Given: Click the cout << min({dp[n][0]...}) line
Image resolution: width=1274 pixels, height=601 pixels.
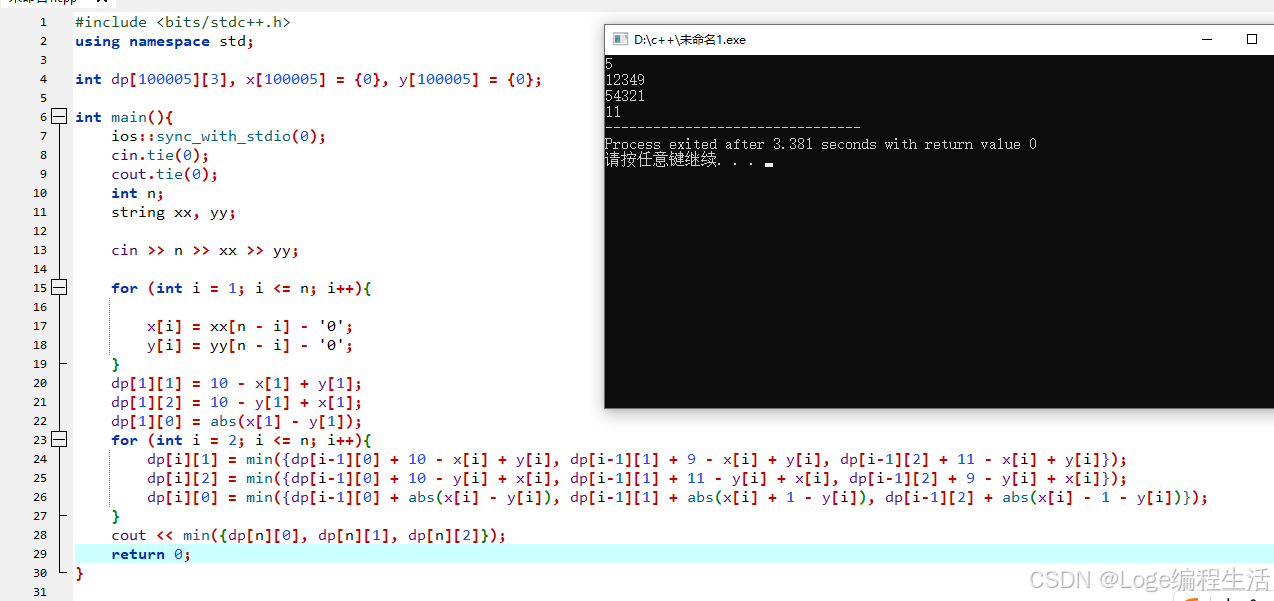Looking at the screenshot, I should (x=309, y=535).
